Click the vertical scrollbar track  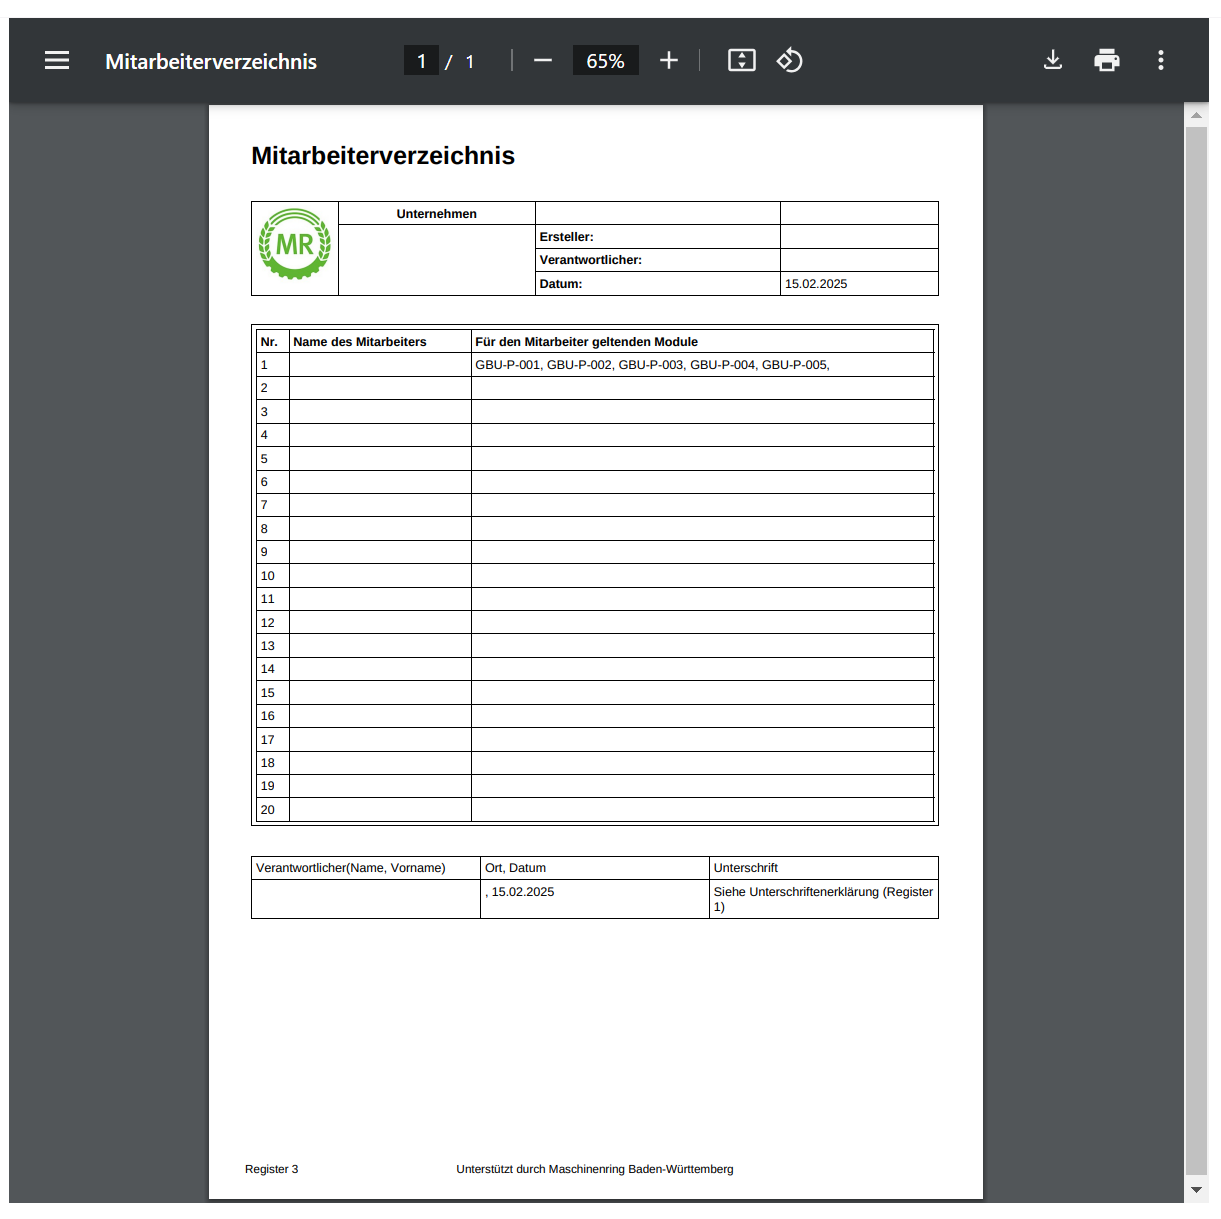pyautogui.click(x=1196, y=650)
